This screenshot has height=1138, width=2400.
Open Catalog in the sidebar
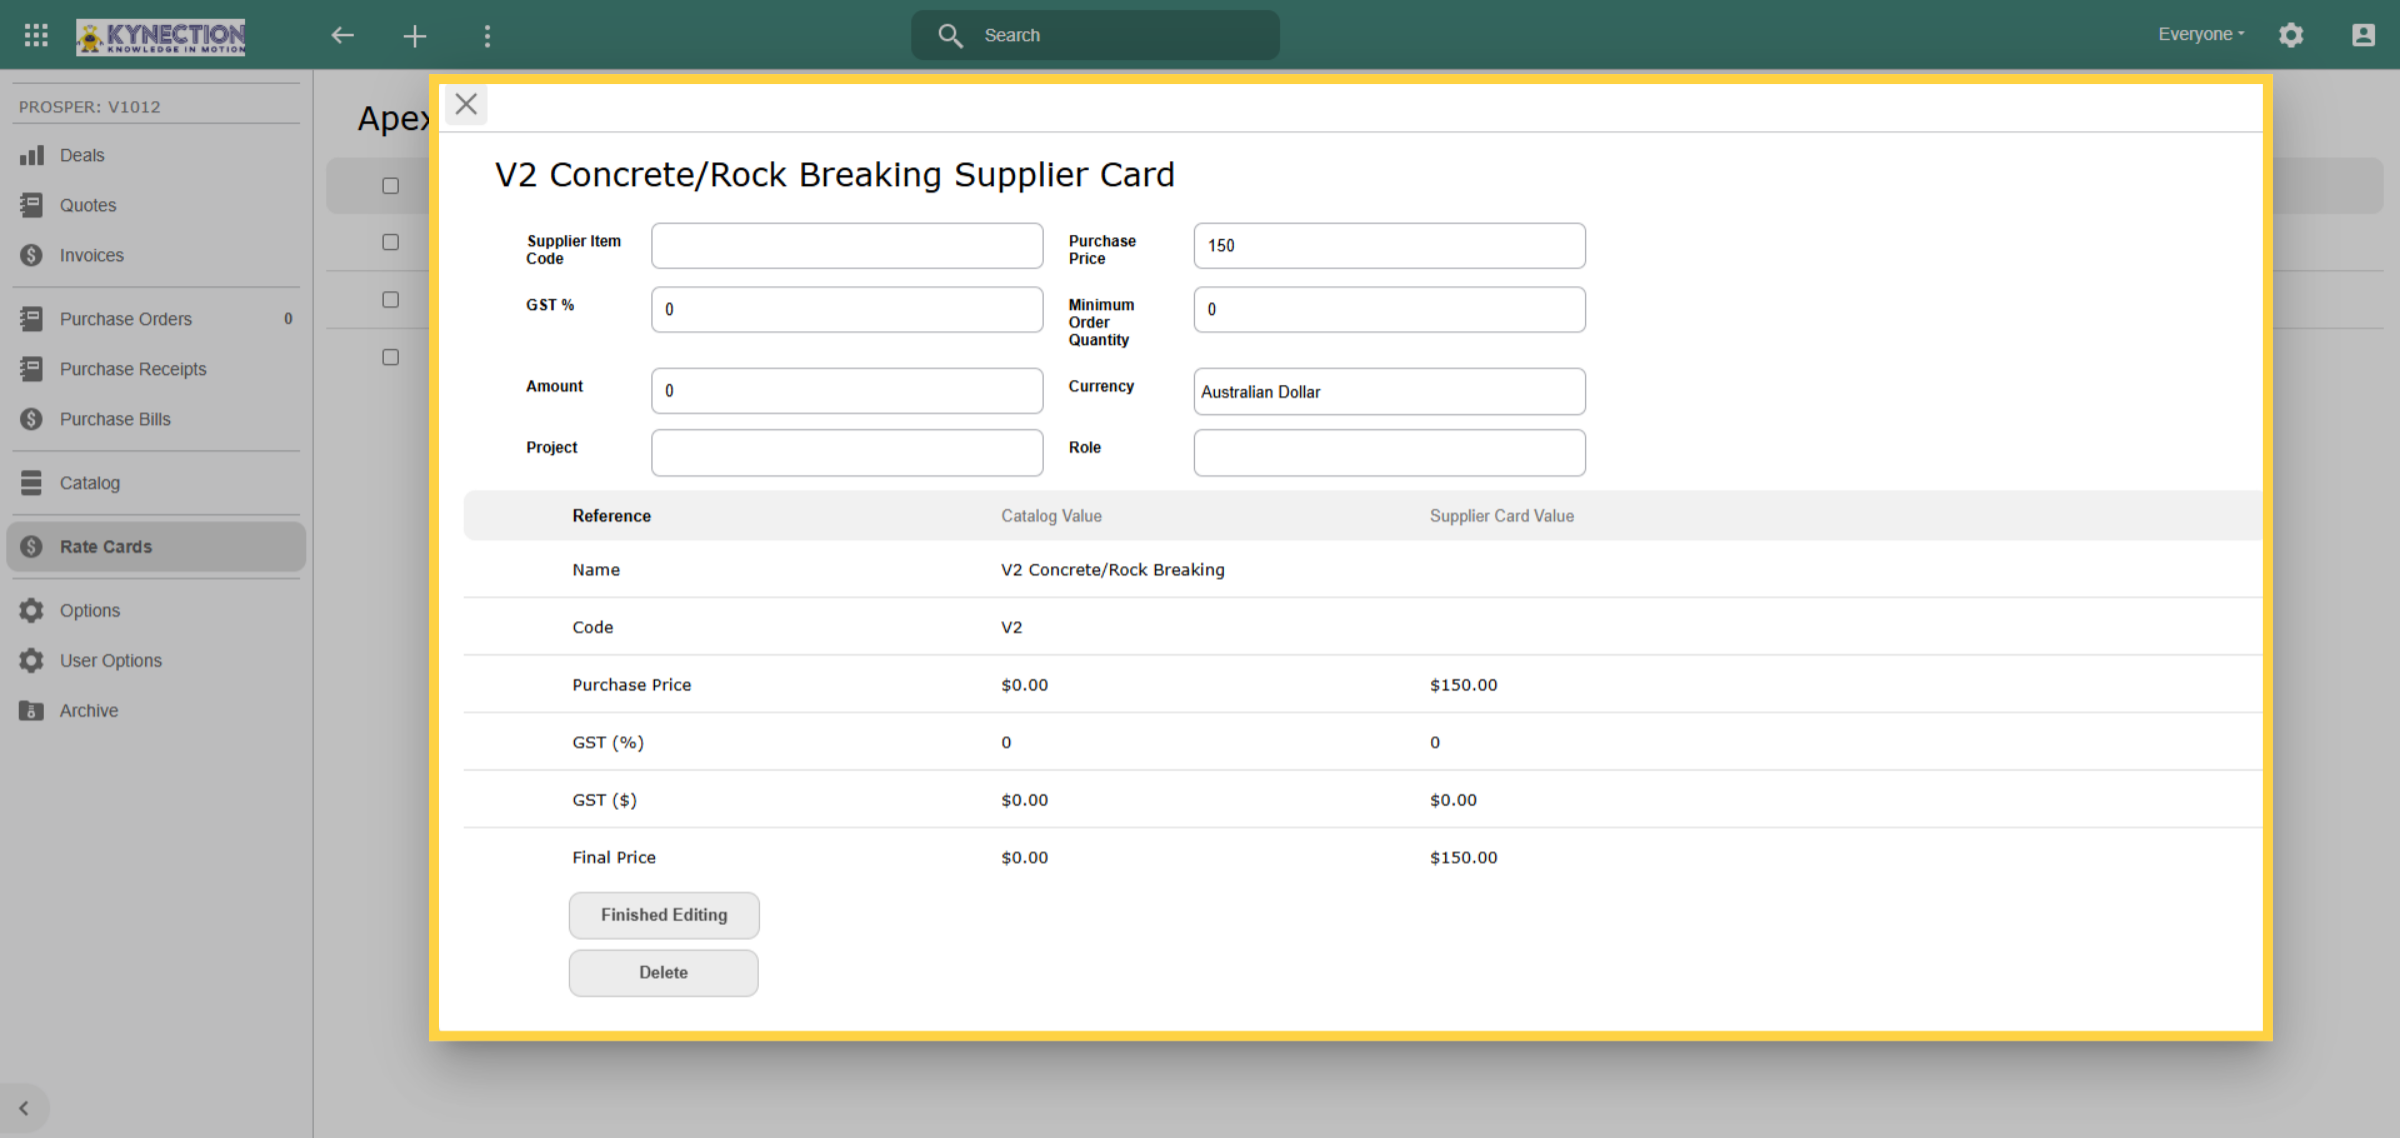[156, 483]
